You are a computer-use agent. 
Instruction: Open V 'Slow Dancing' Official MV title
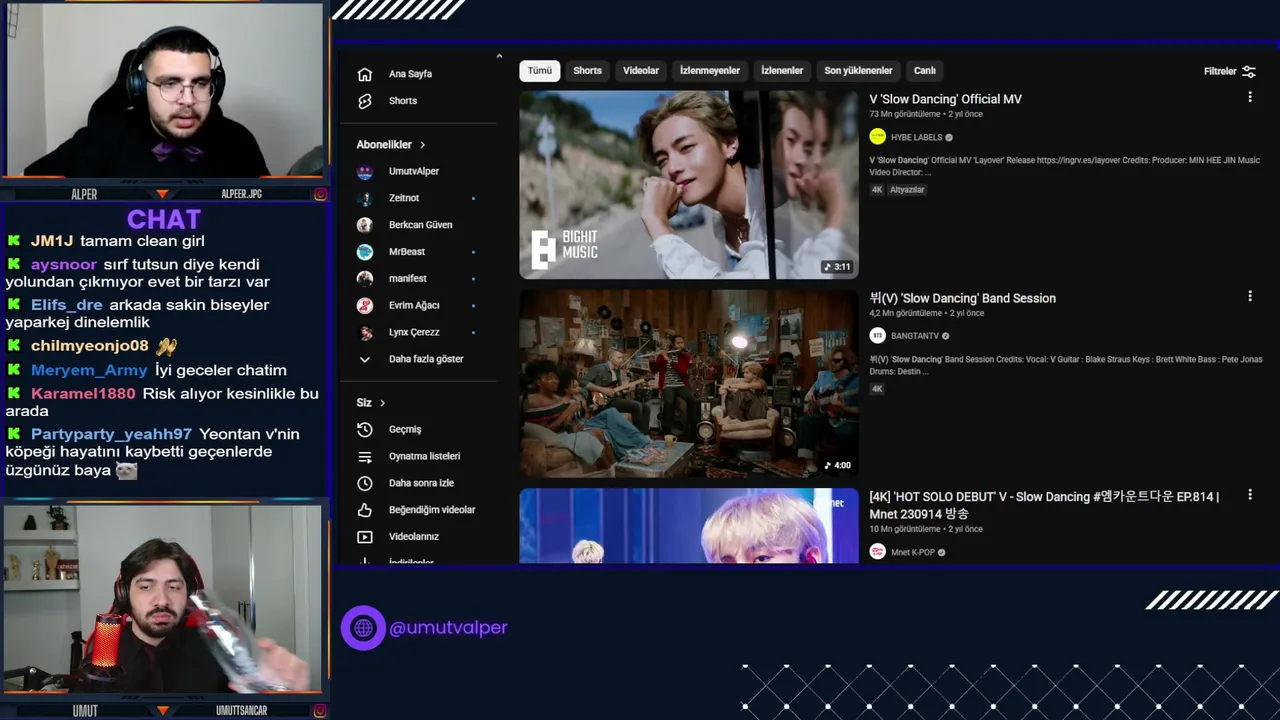(945, 99)
